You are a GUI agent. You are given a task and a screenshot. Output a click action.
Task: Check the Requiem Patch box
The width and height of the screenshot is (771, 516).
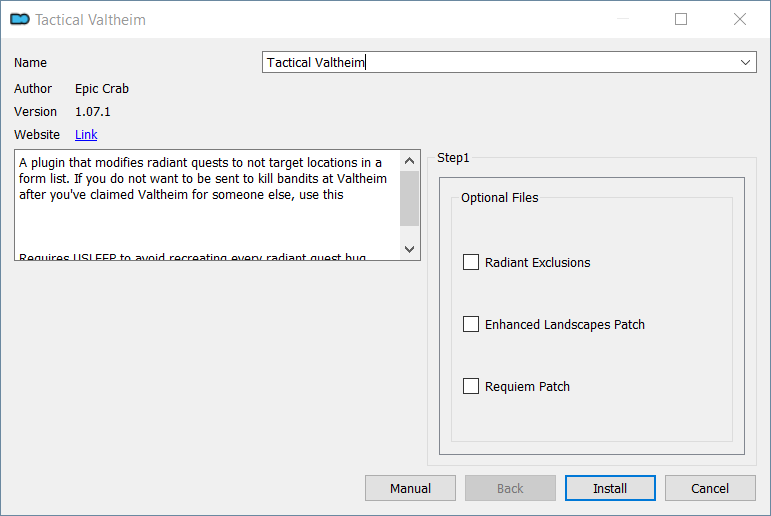click(471, 386)
